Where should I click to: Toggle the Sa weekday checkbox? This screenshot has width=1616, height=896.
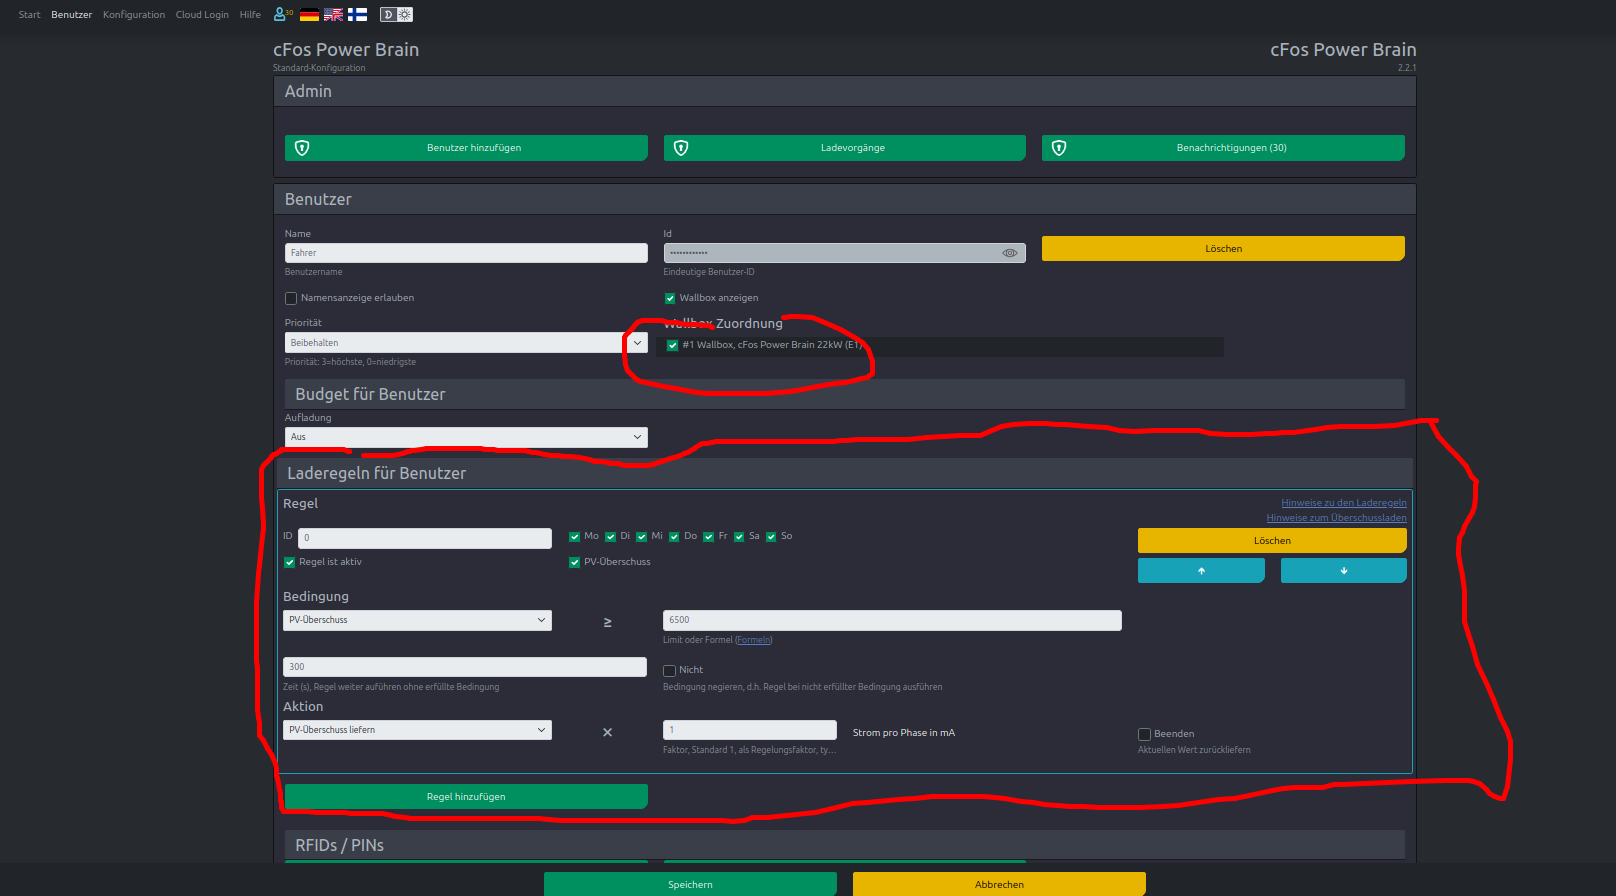pos(739,536)
